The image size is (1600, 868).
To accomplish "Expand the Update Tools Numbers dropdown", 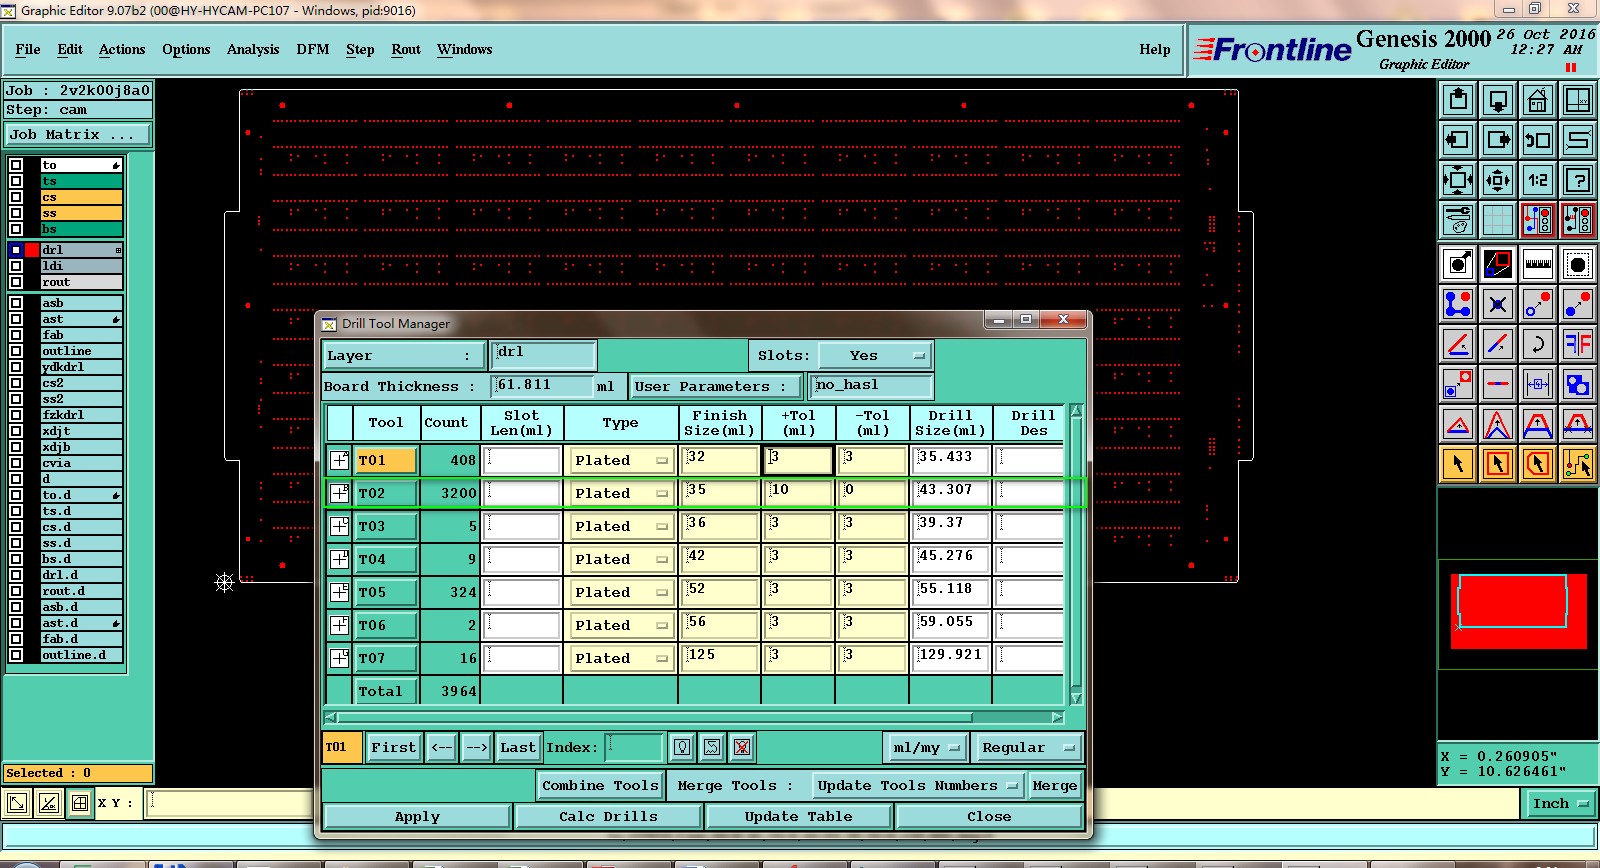I will (918, 786).
